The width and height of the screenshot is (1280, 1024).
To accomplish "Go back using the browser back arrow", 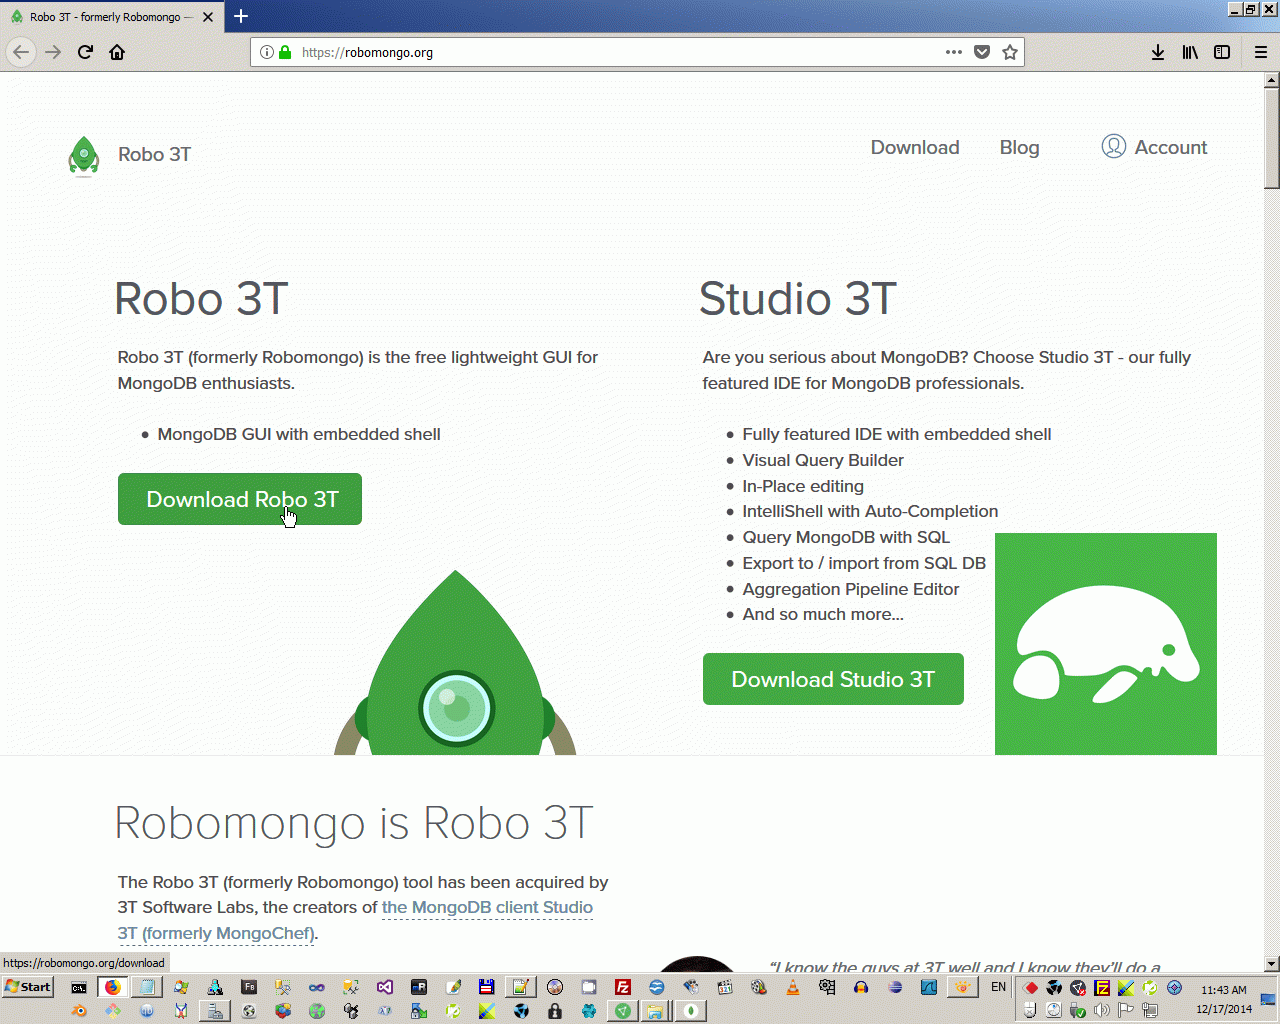I will (21, 52).
